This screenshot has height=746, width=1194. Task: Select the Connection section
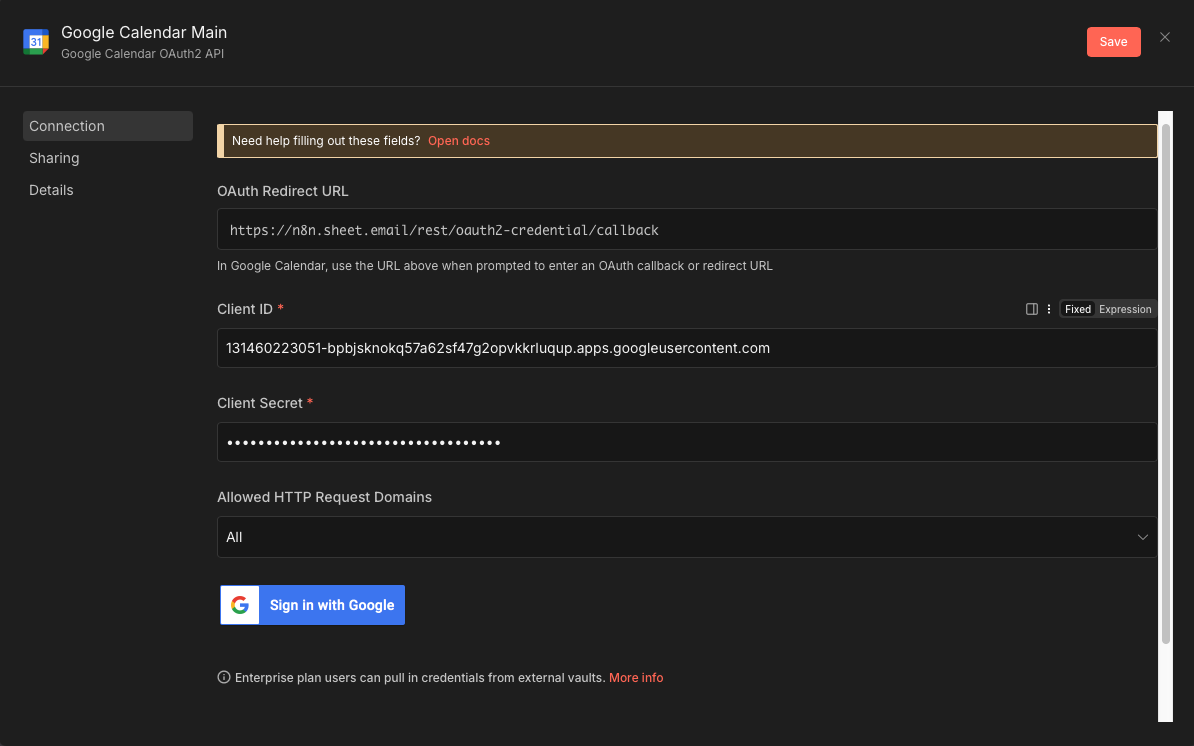(x=66, y=125)
